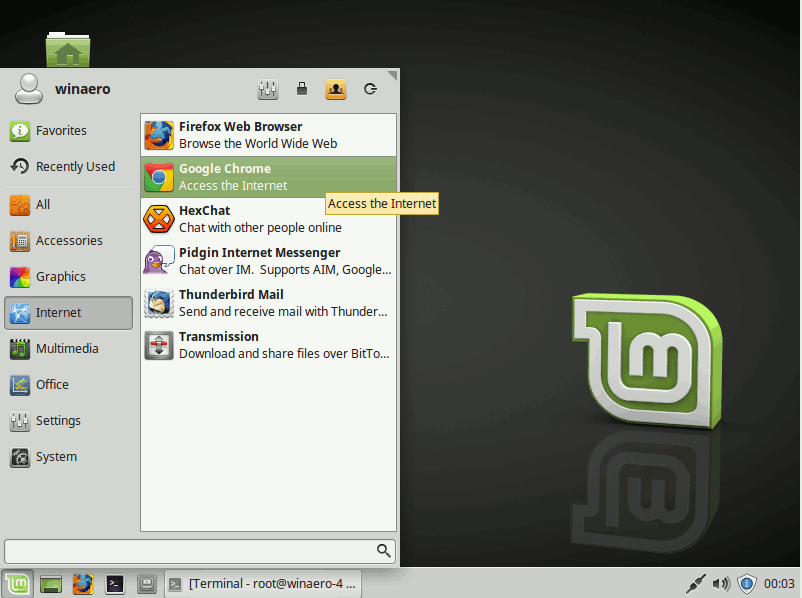Viewport: 802px width, 598px height.
Task: Open the Multimedia category
Action: 69,348
